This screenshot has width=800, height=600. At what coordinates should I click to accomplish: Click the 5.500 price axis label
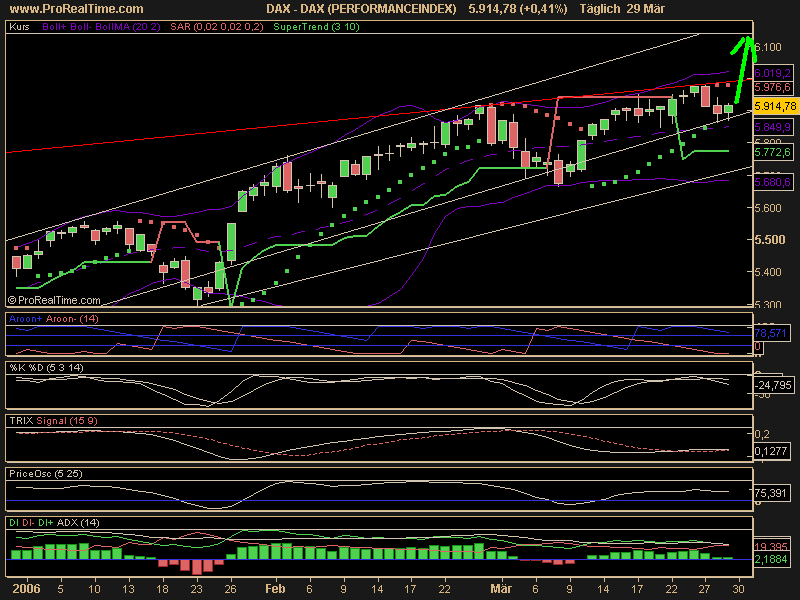(x=769, y=240)
